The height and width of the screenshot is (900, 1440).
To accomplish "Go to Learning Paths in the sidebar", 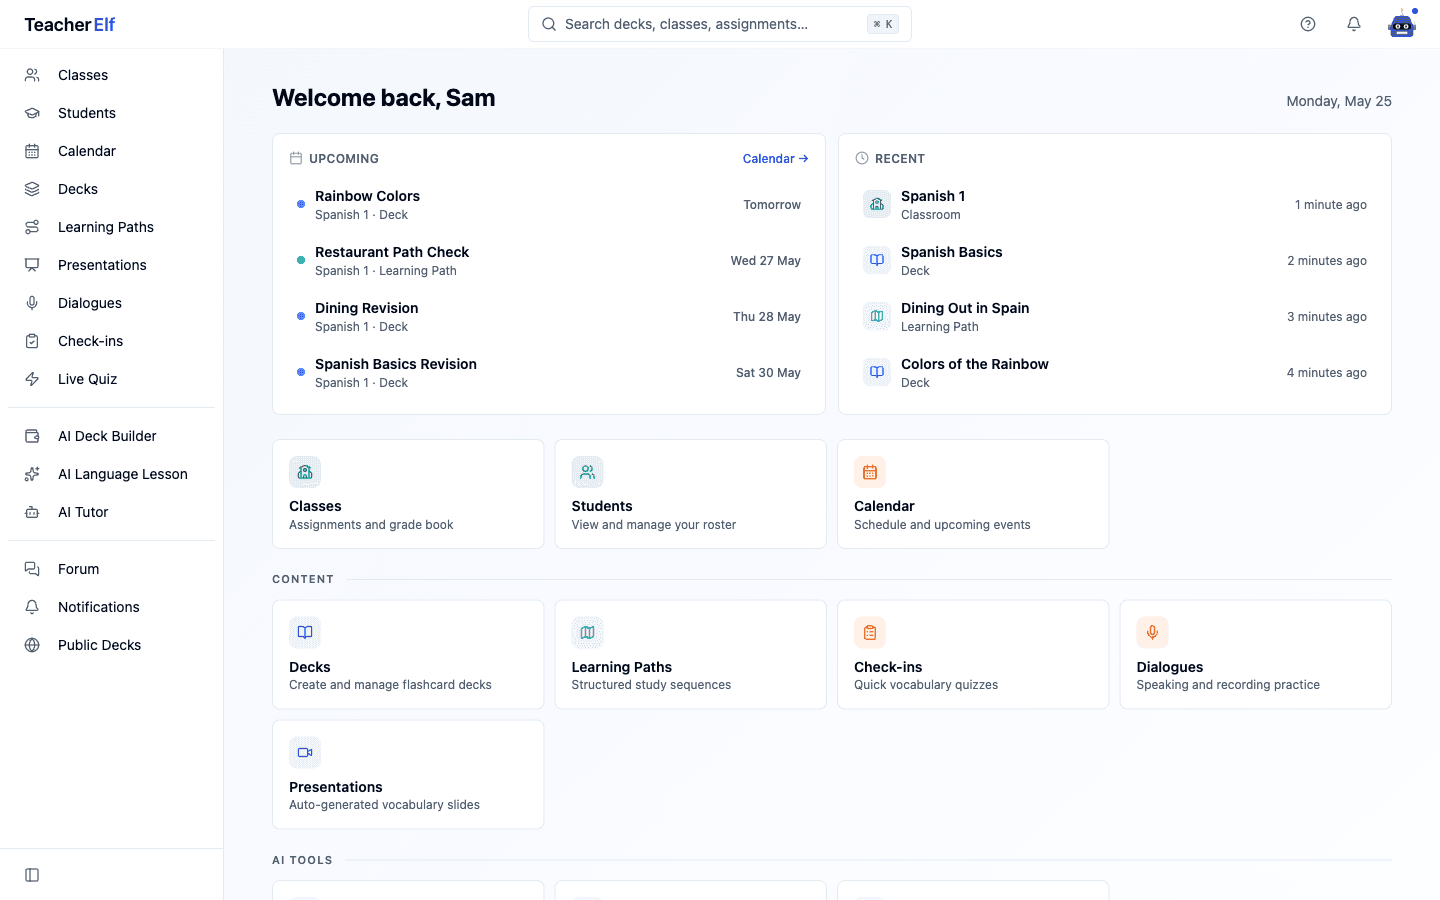I will (112, 227).
